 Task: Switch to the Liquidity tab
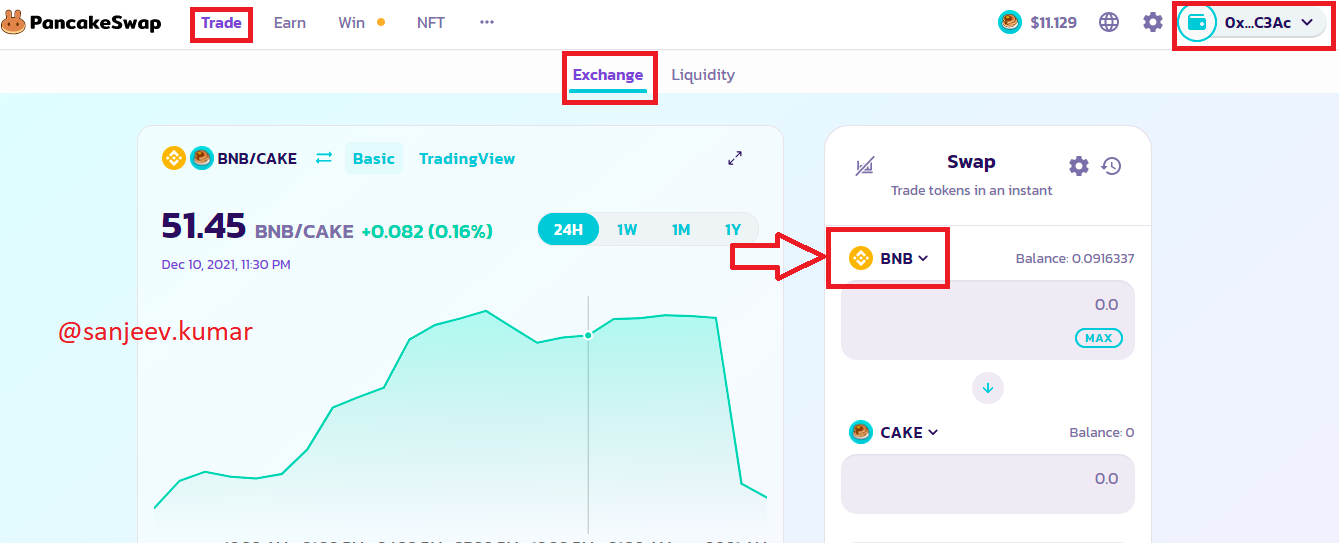(703, 75)
